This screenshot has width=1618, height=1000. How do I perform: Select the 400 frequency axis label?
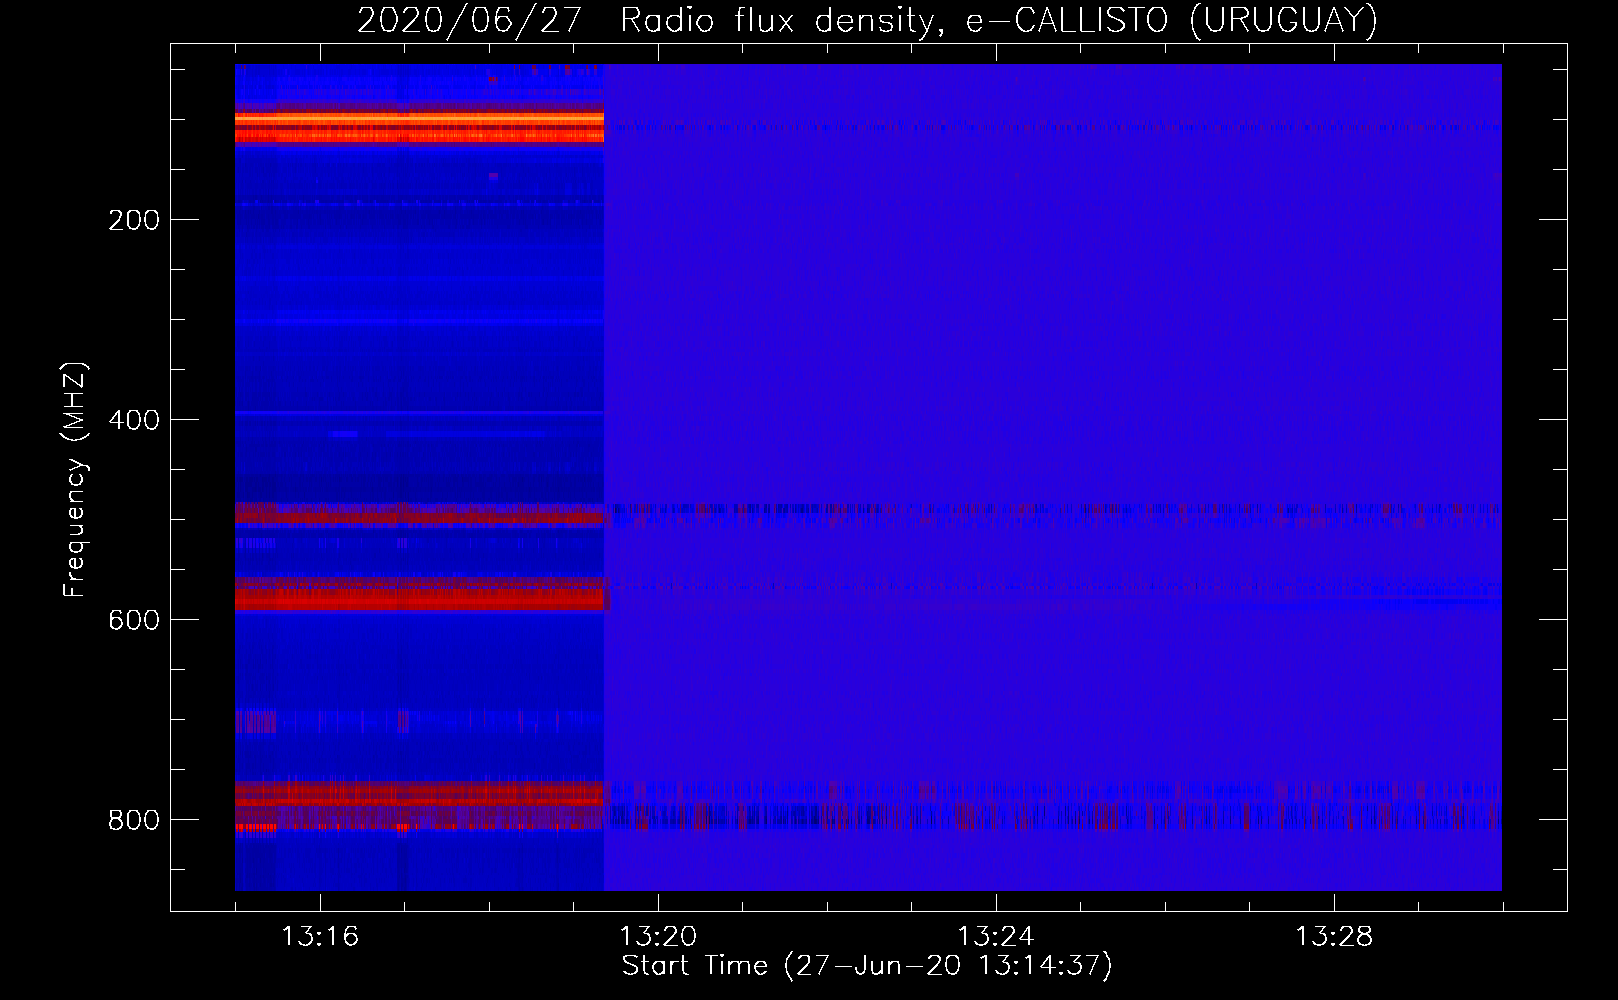coord(134,420)
